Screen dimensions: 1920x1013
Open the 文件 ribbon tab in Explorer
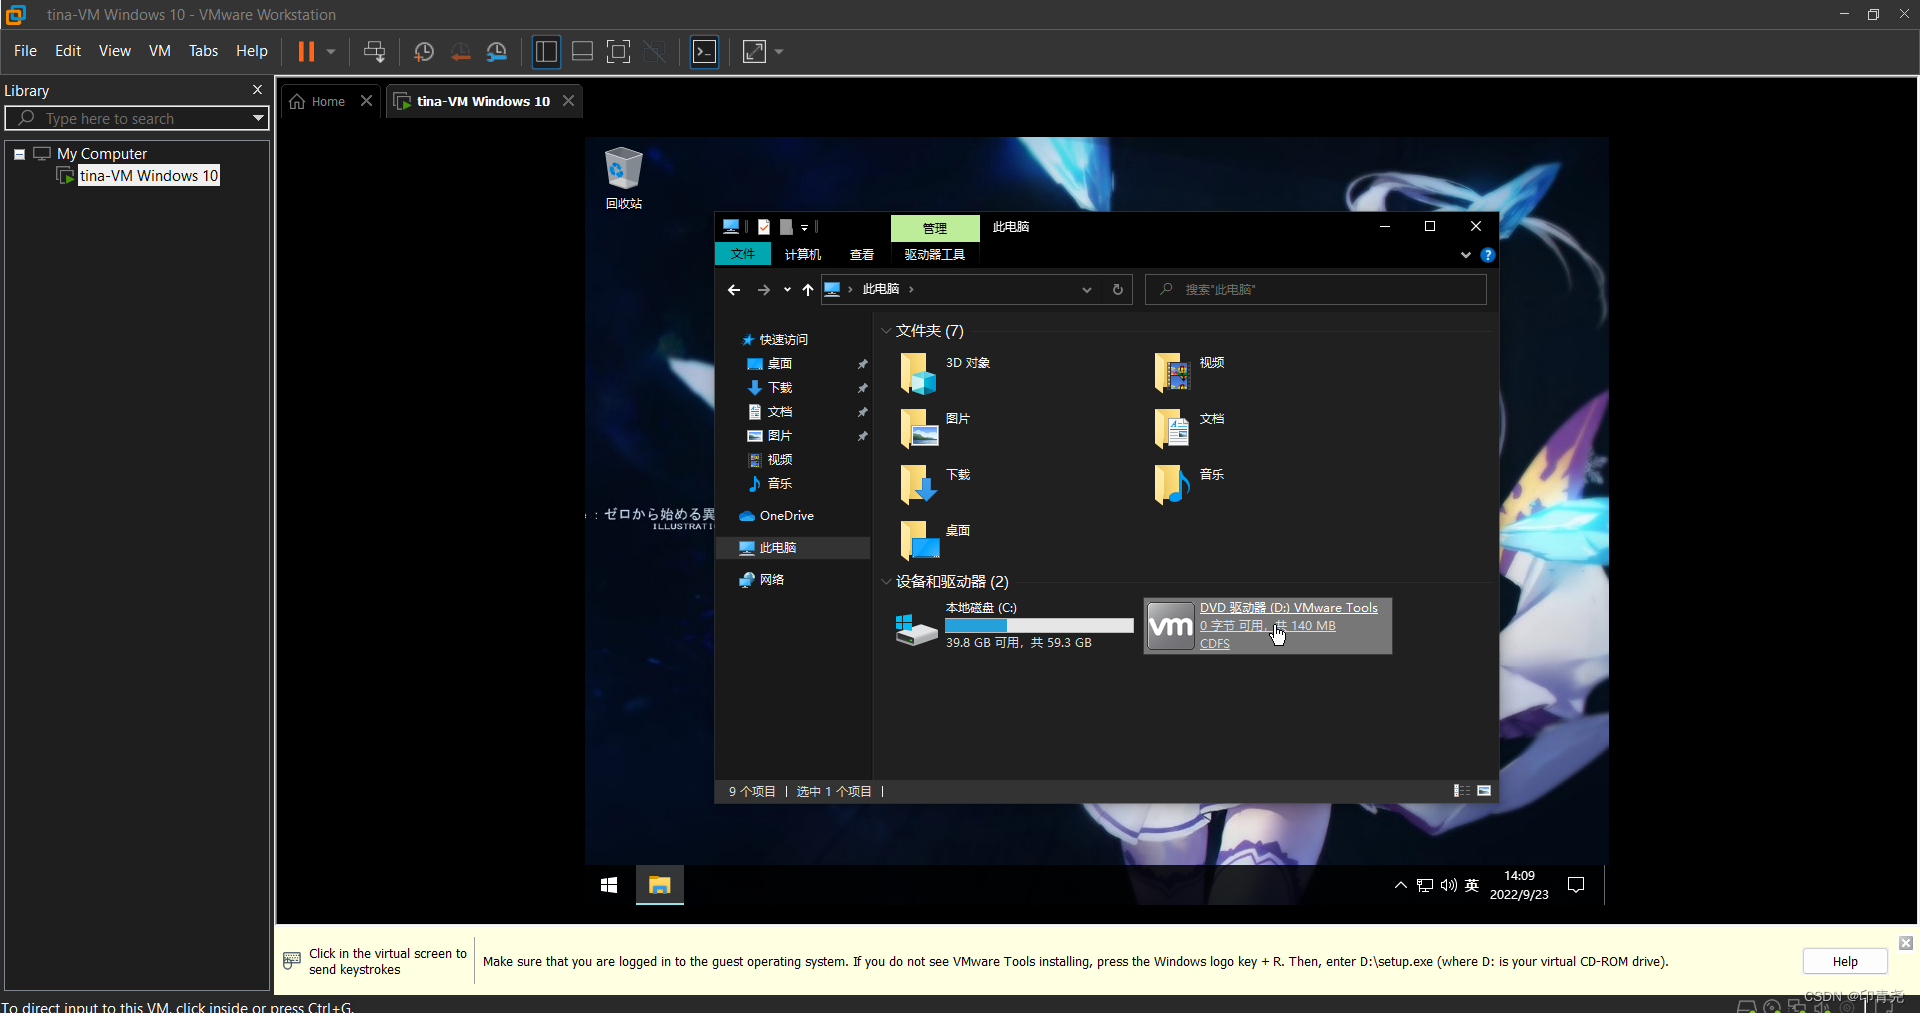click(743, 254)
